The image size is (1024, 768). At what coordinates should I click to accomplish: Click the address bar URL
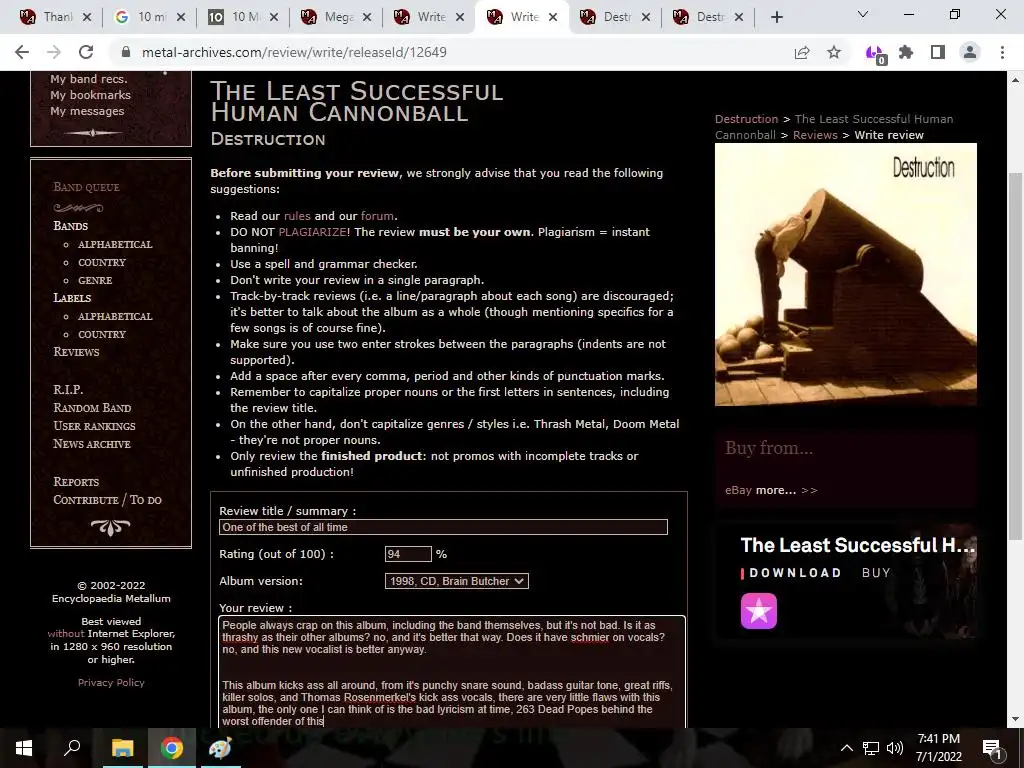pyautogui.click(x=294, y=52)
